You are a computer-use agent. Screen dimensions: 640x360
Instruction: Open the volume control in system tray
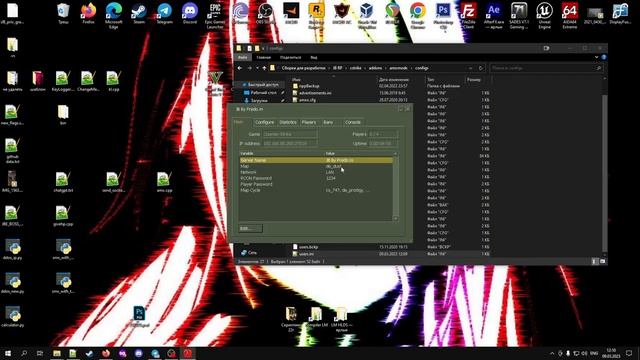pos(584,353)
